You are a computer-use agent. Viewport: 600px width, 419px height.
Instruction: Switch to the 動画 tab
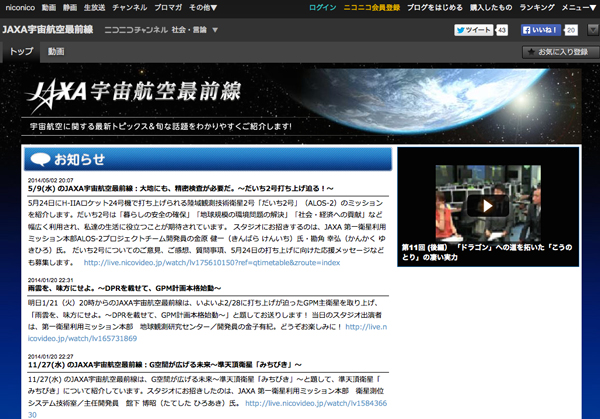55,51
